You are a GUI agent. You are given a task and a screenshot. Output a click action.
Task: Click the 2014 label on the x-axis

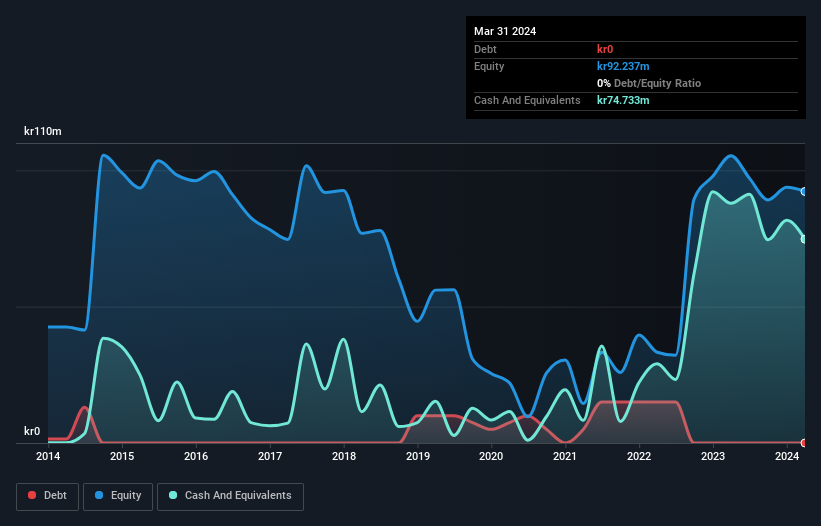tap(48, 457)
